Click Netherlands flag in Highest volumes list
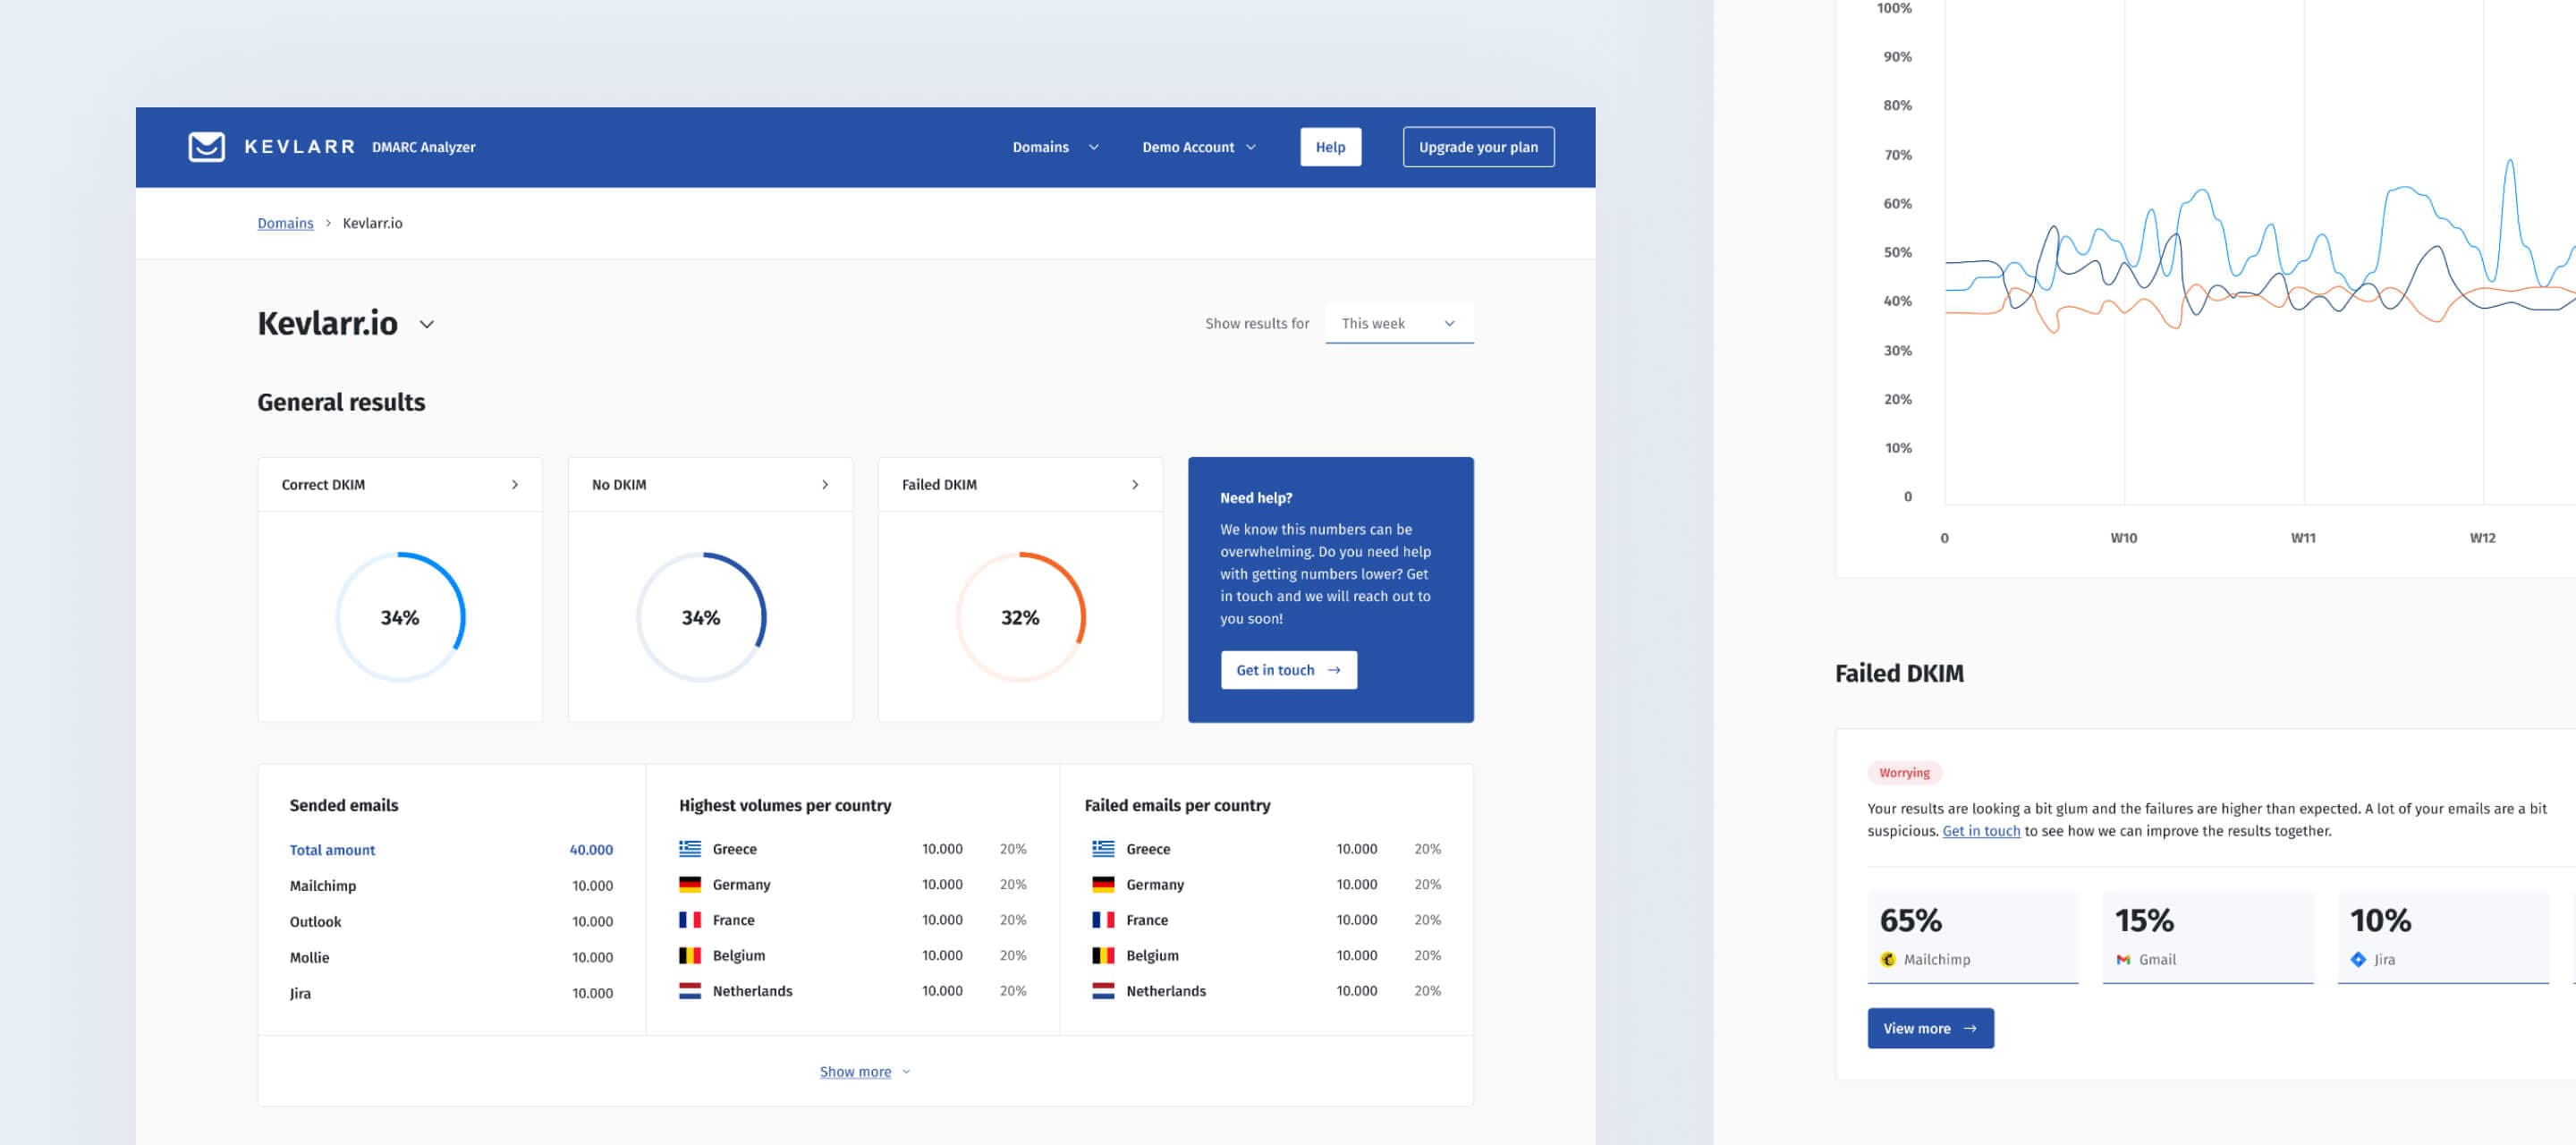 (690, 991)
